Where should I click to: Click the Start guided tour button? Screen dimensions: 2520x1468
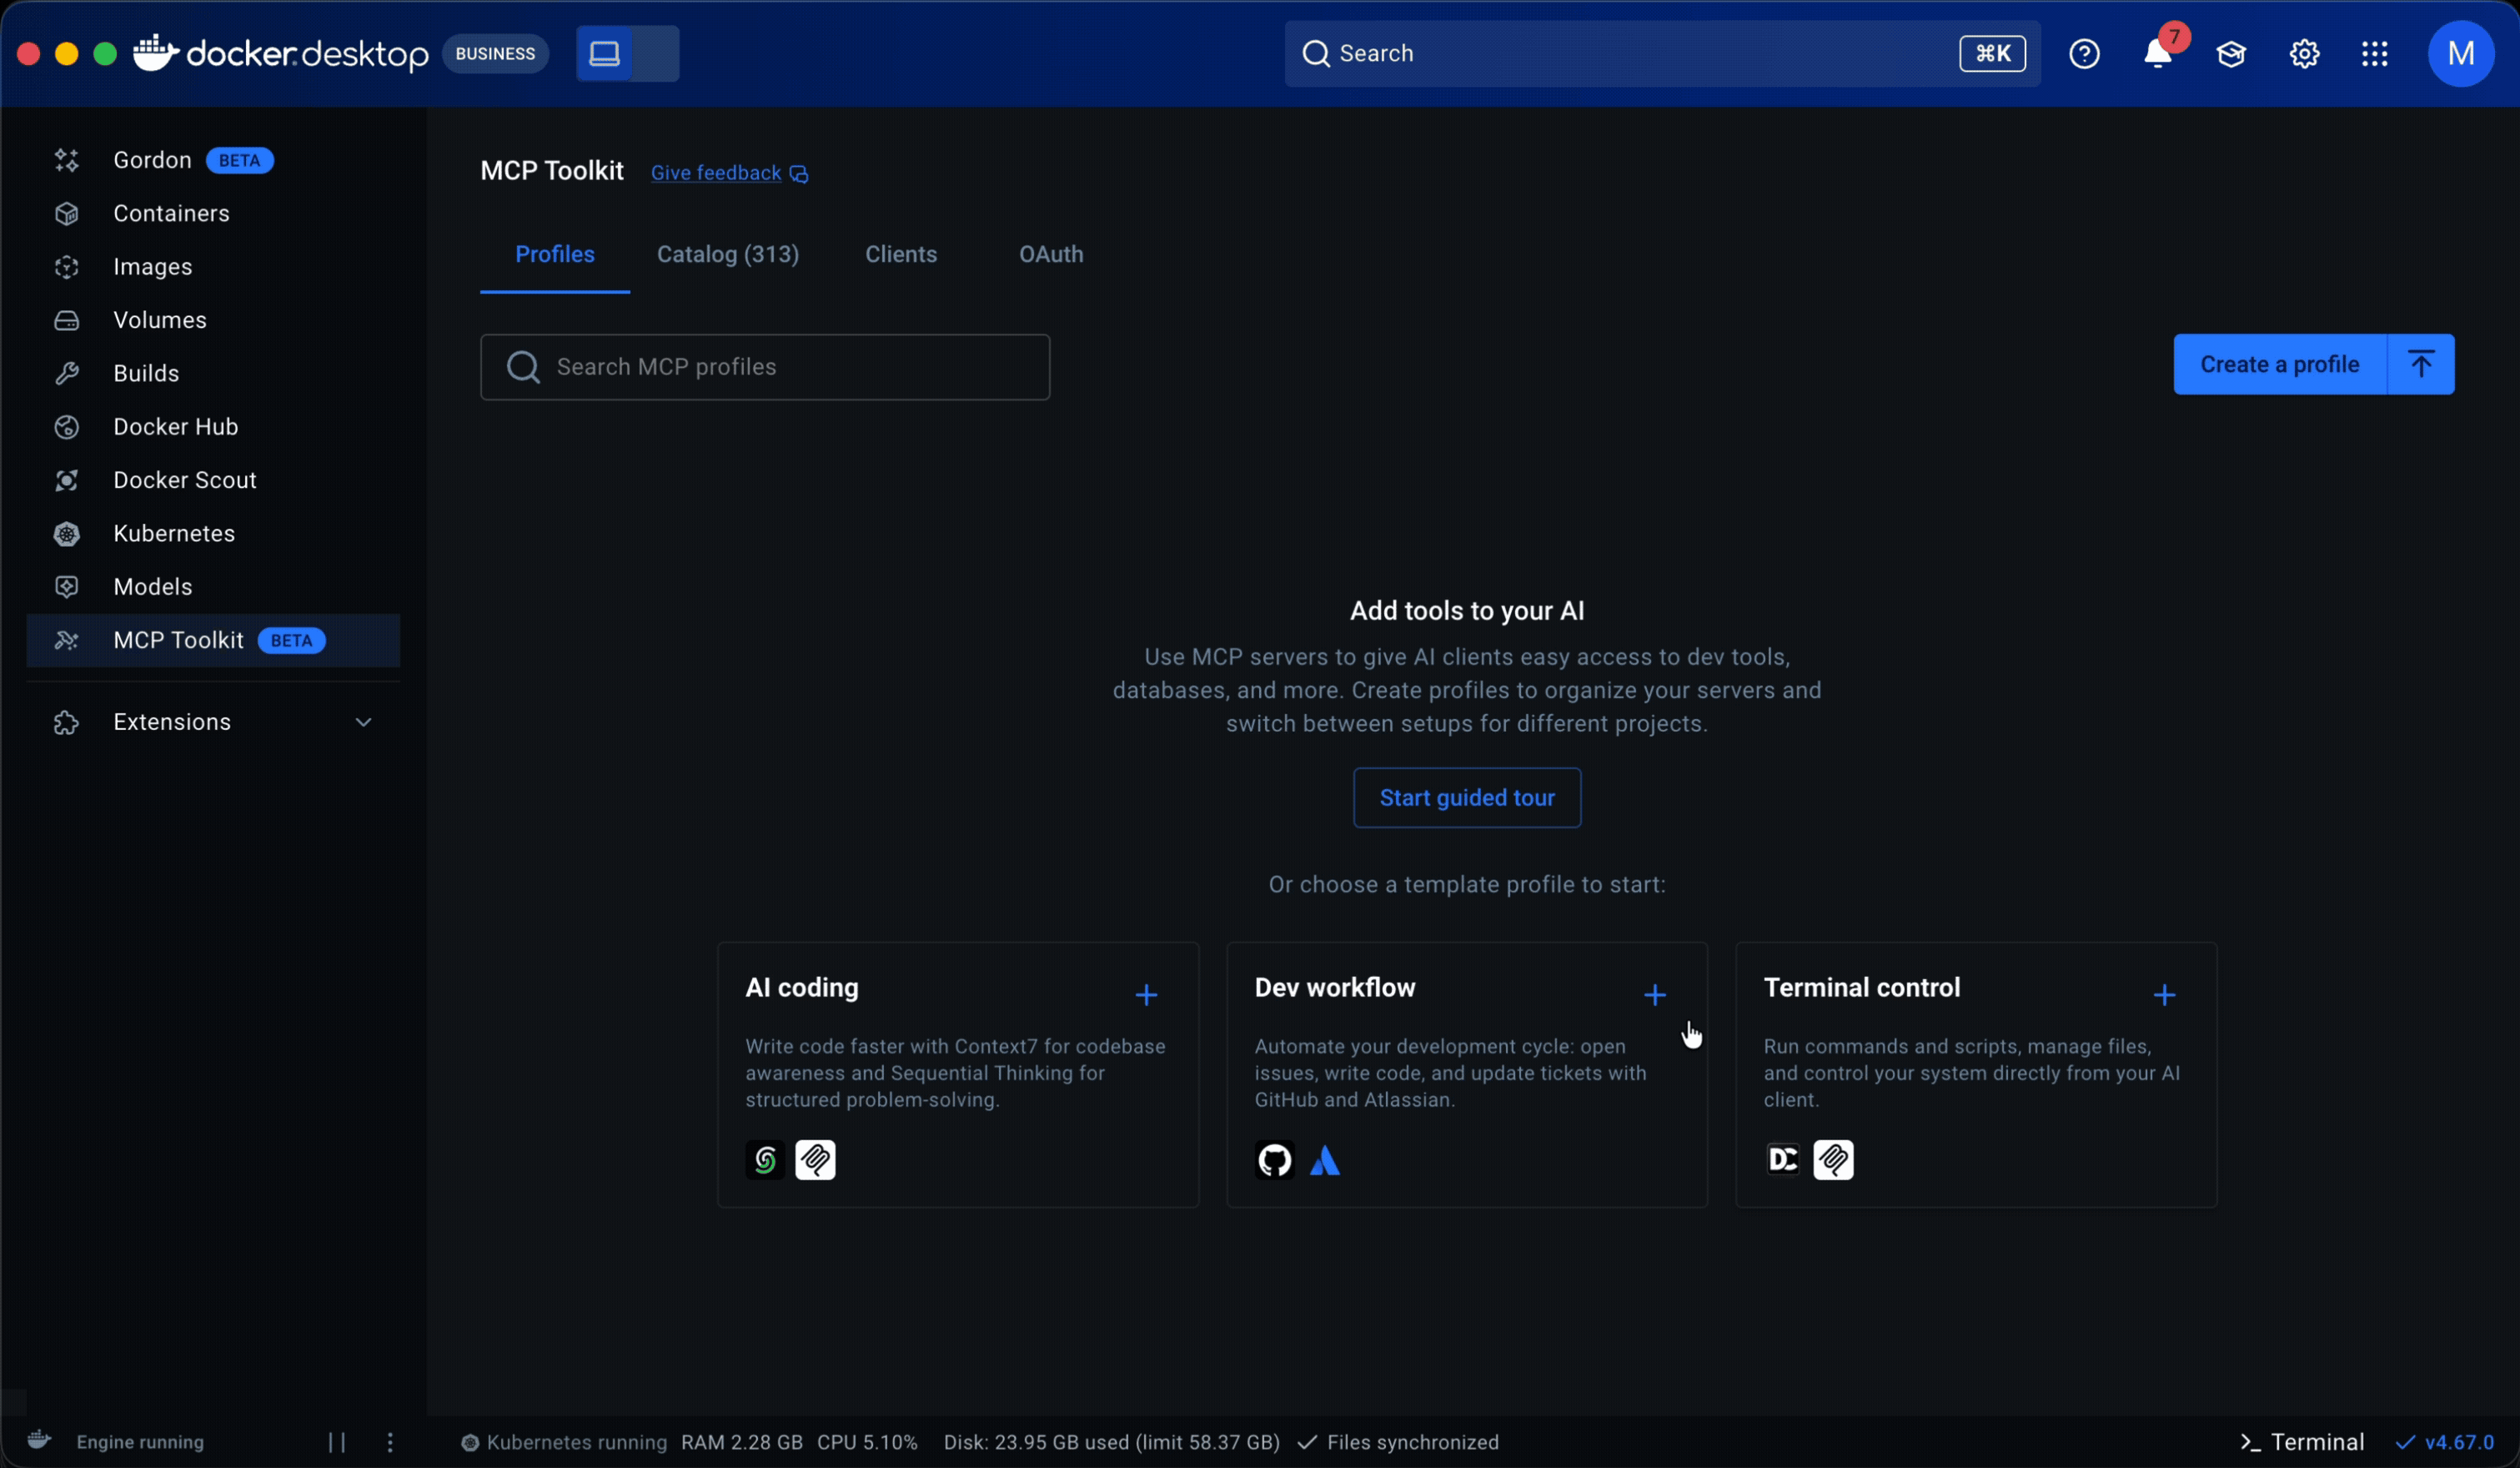1466,798
